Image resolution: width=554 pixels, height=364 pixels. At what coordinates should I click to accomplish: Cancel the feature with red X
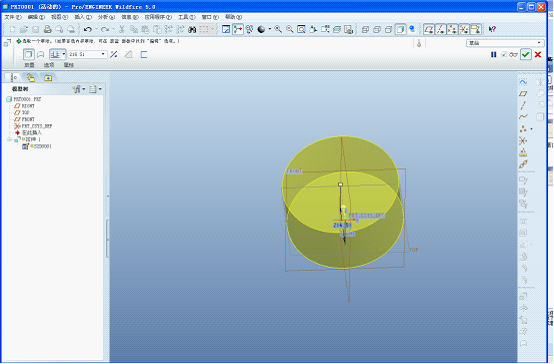pyautogui.click(x=538, y=54)
